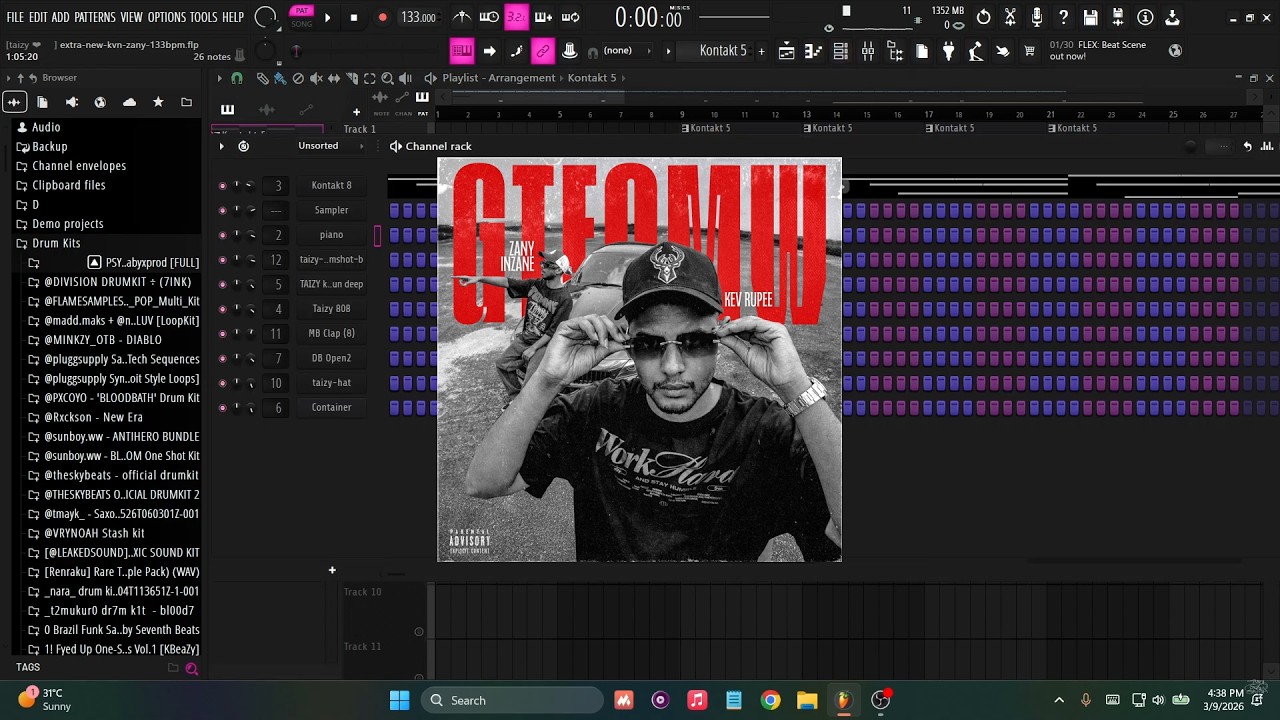The width and height of the screenshot is (1280, 720).
Task: Switch to SONG mode
Action: point(302,23)
